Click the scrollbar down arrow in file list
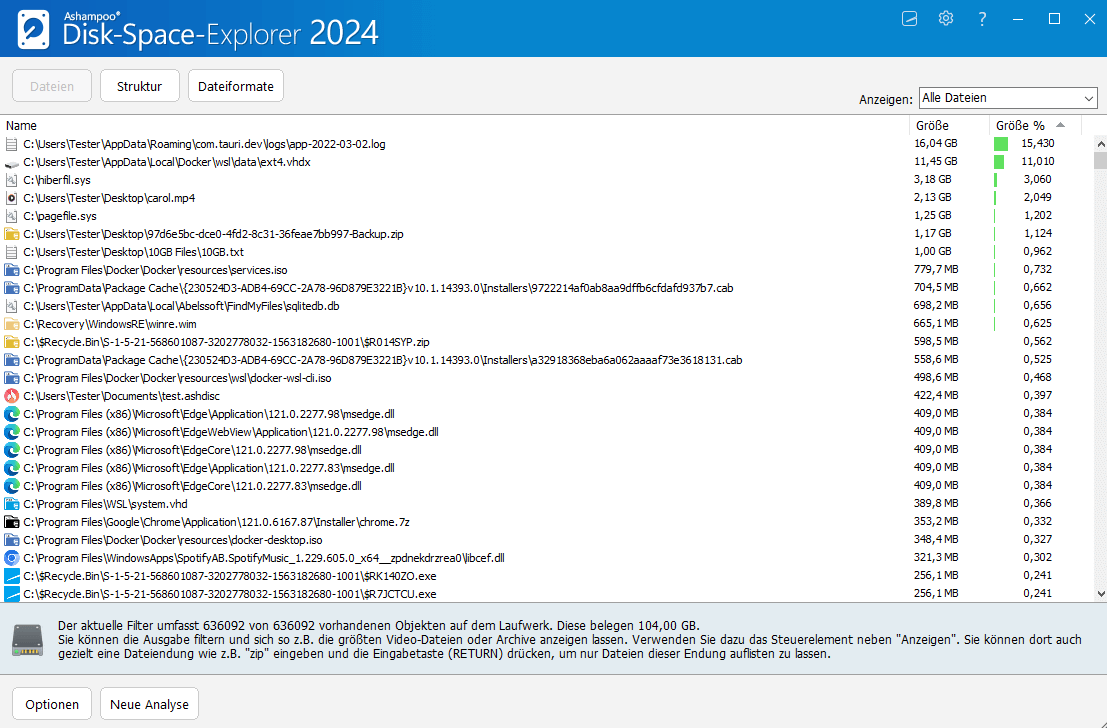Image resolution: width=1107 pixels, height=728 pixels. pos(1099,594)
